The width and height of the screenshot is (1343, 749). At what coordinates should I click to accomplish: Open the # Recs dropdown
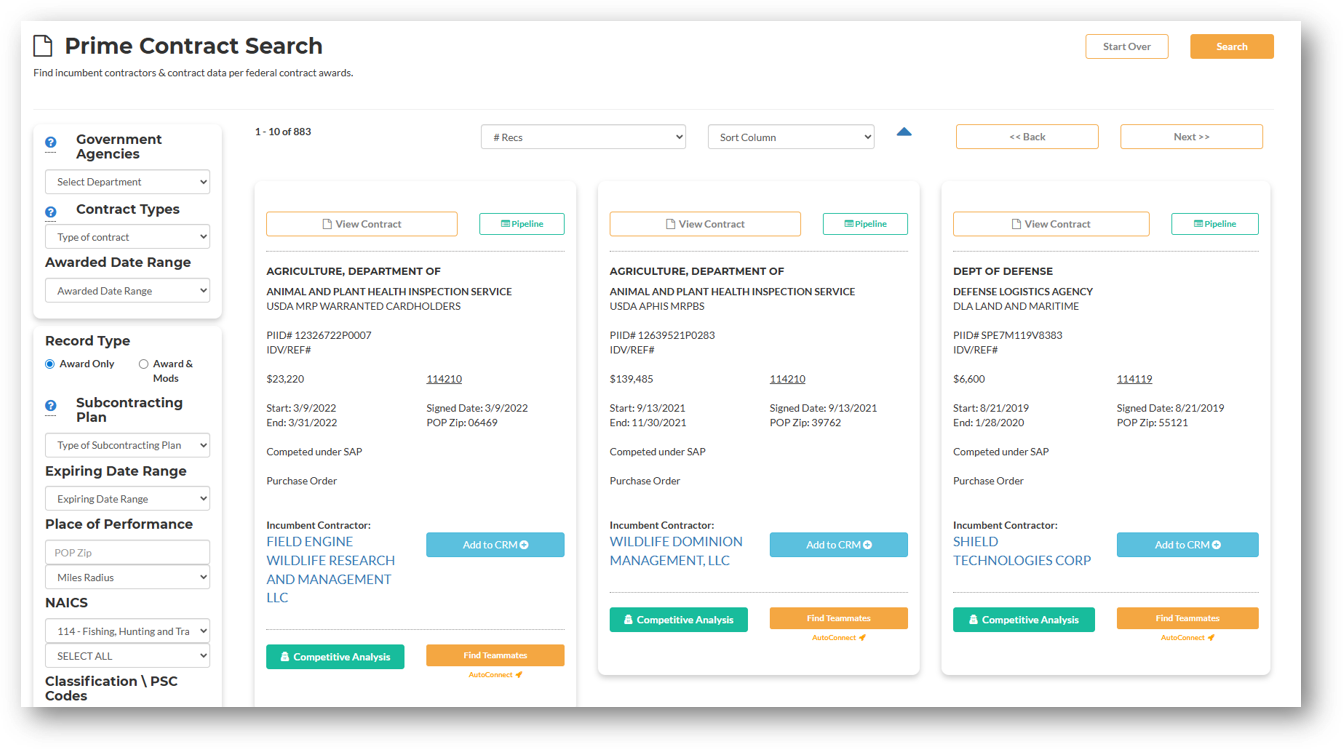pos(583,136)
